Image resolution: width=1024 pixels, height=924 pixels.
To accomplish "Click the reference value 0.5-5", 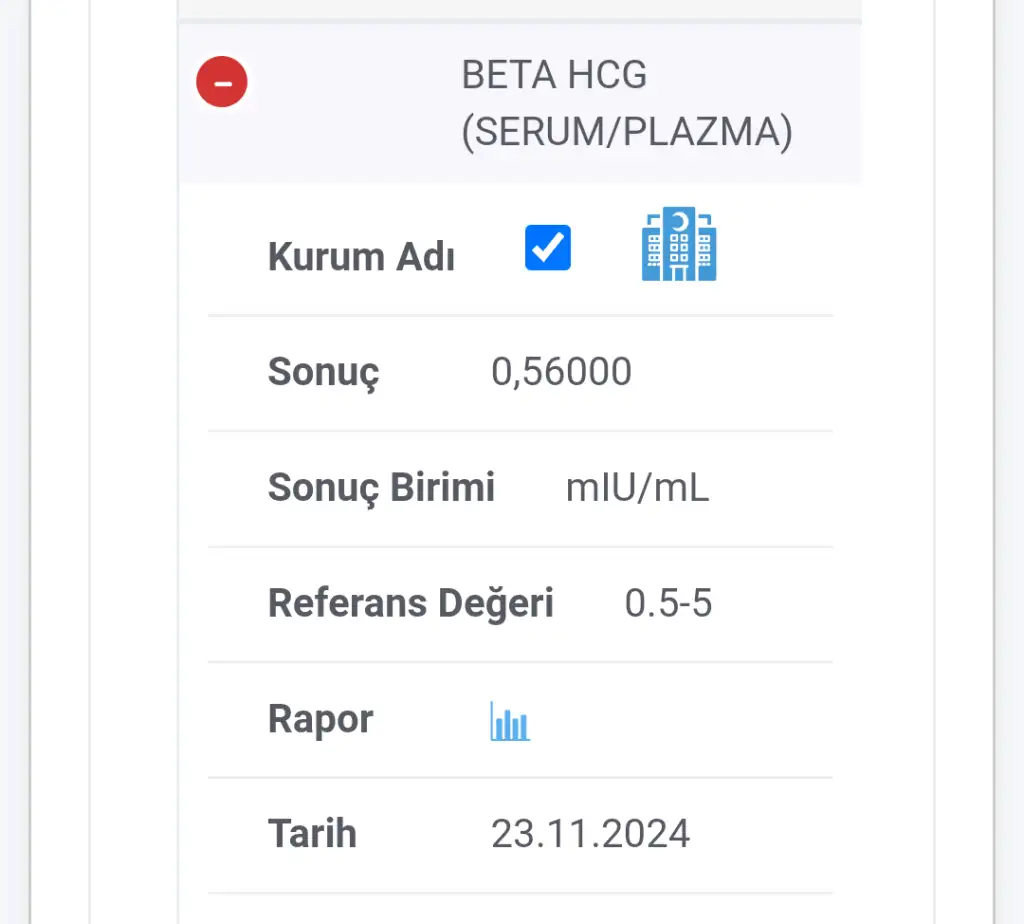I will tap(668, 603).
